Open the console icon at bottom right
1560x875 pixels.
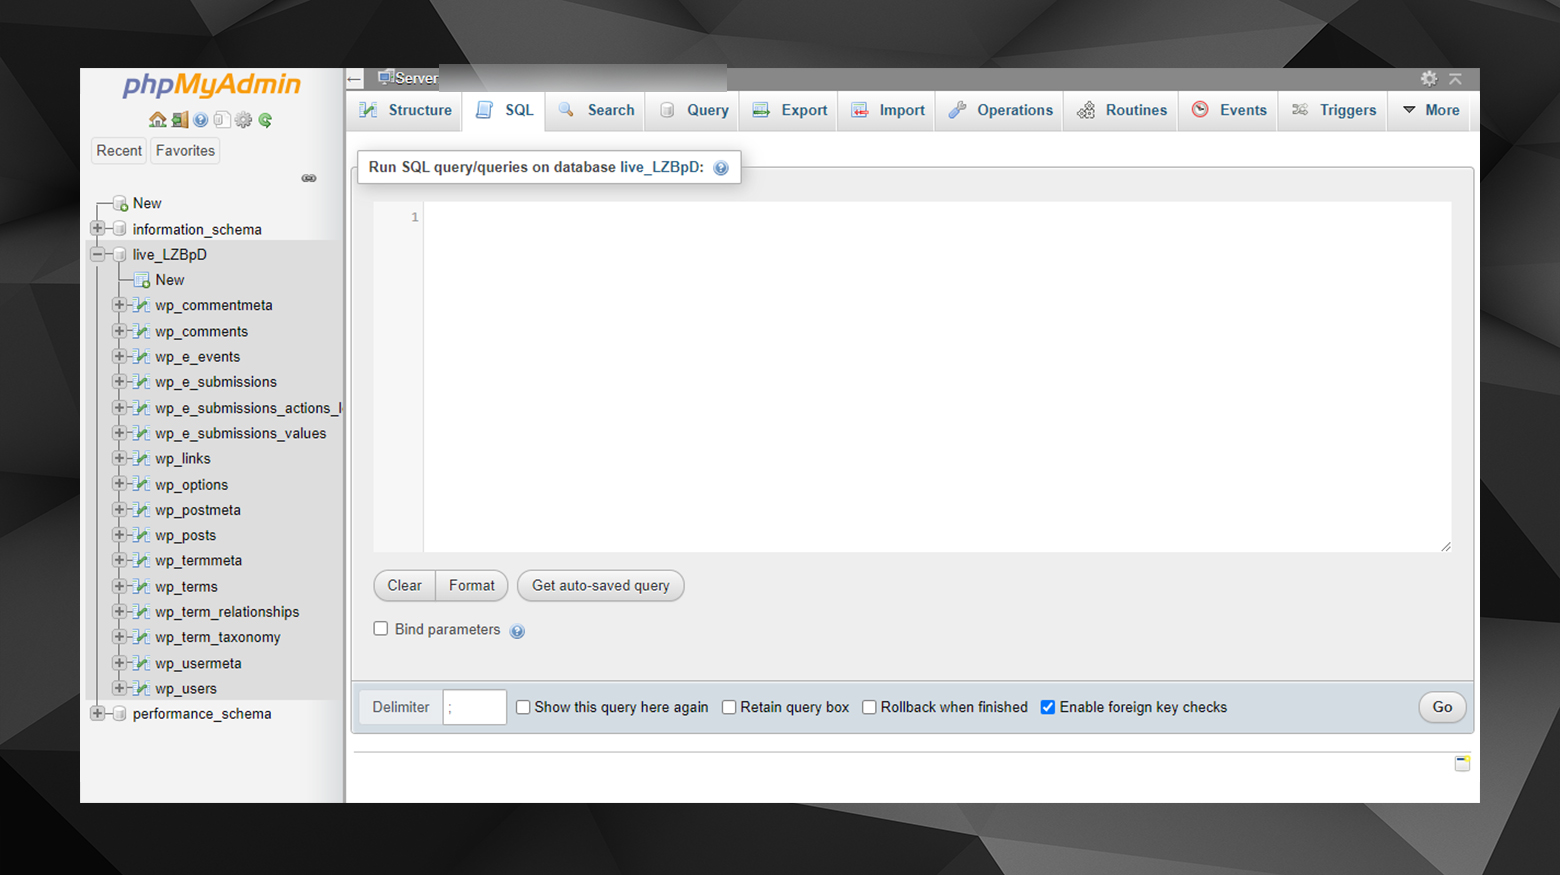(x=1462, y=764)
